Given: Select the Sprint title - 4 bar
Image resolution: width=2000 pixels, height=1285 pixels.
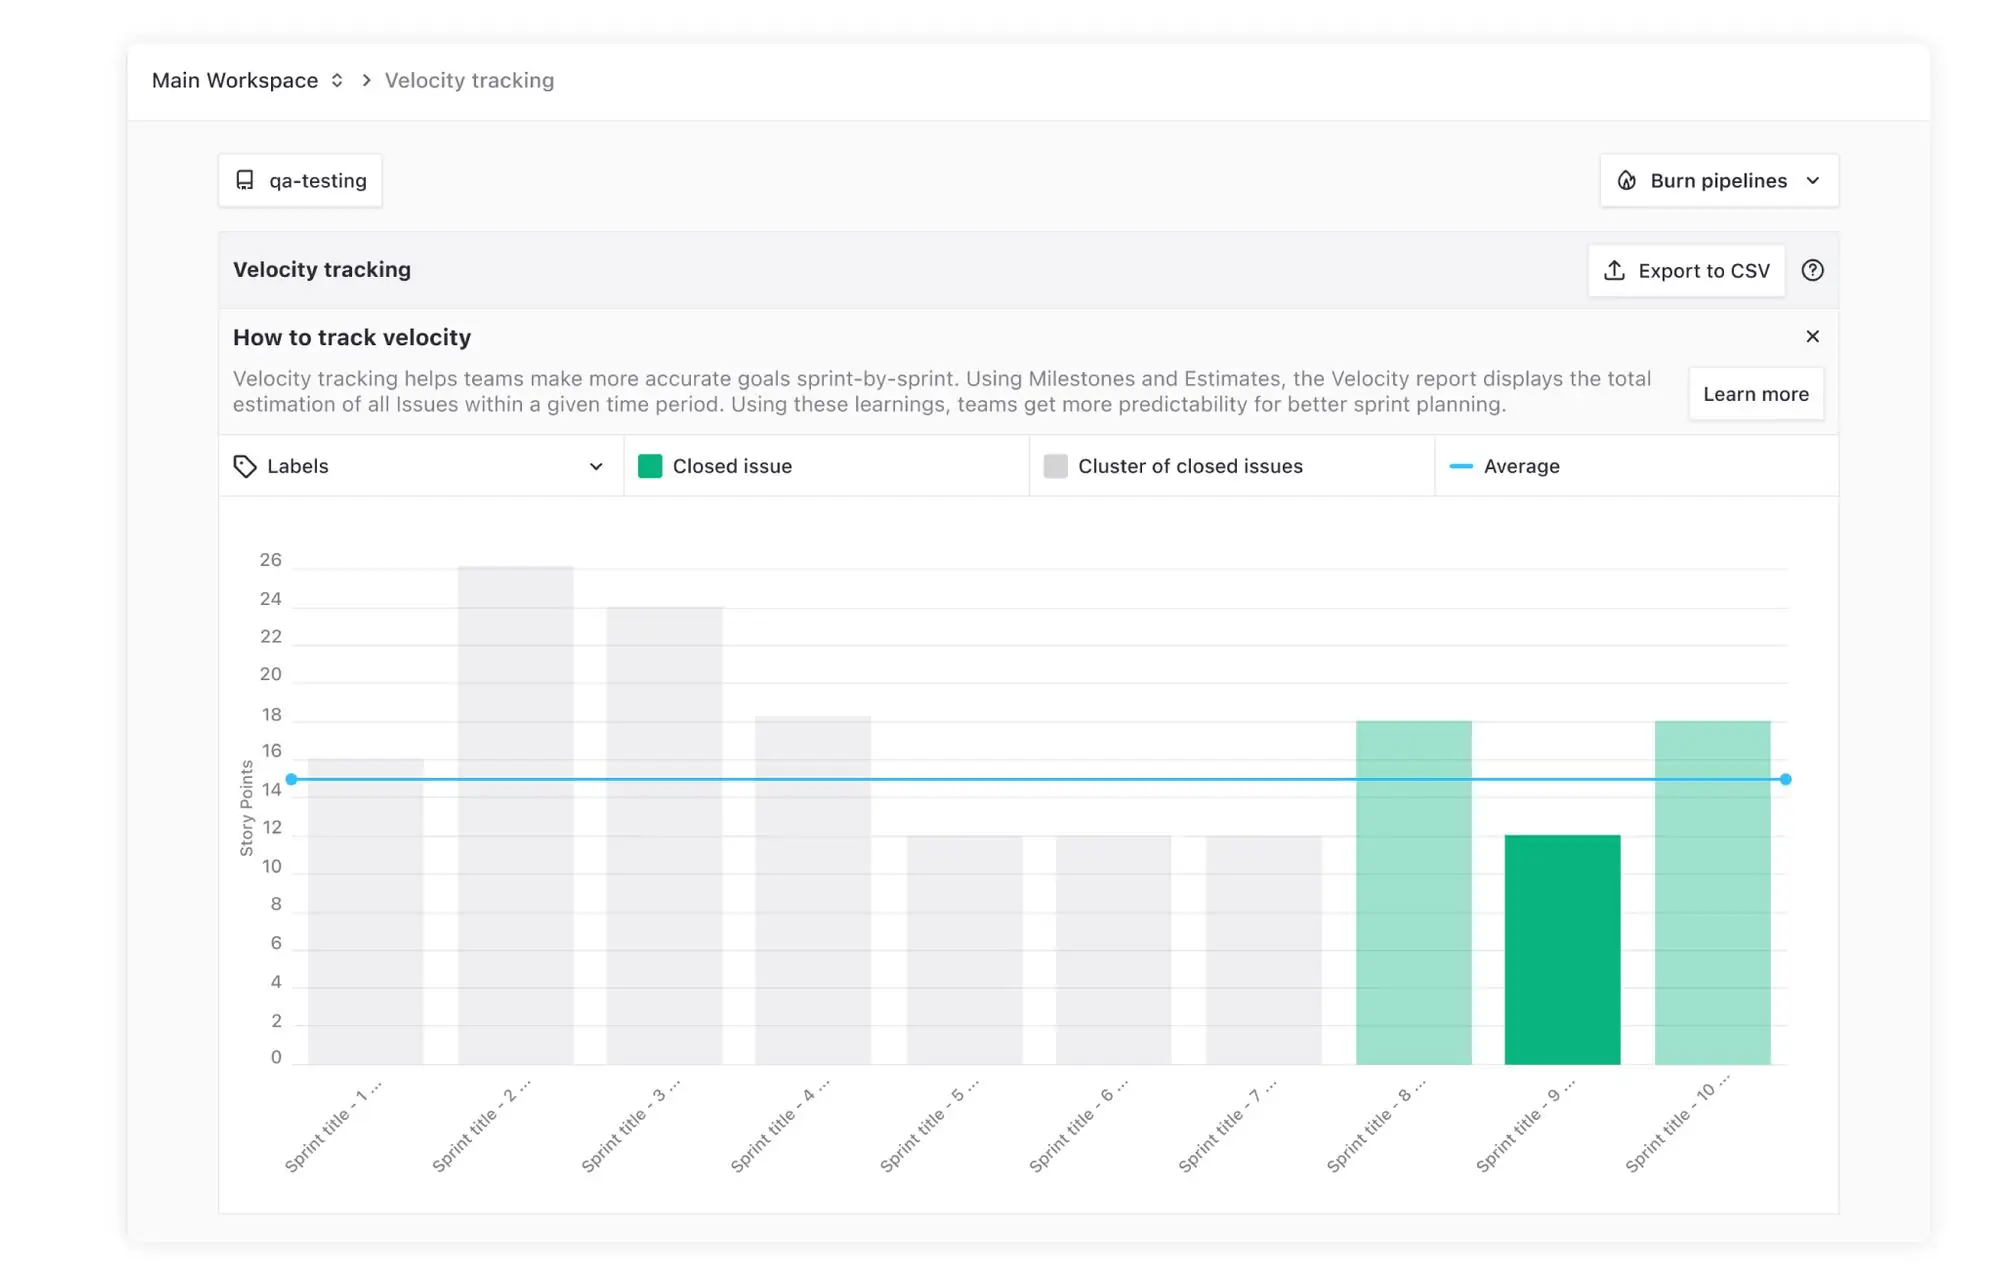Looking at the screenshot, I should 813,890.
